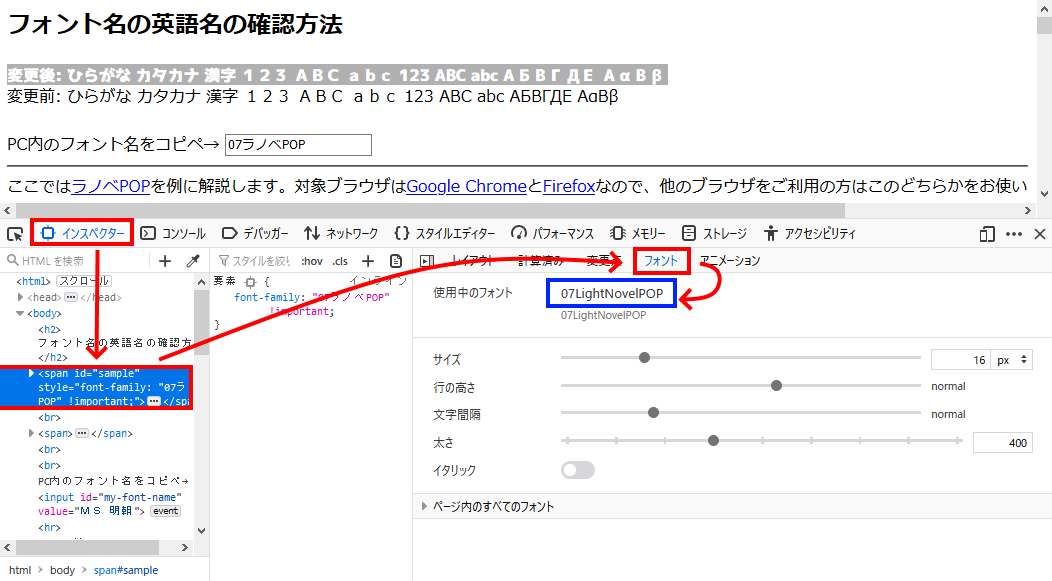
Task: Open the devtools three-dot options menu
Action: 1014,234
